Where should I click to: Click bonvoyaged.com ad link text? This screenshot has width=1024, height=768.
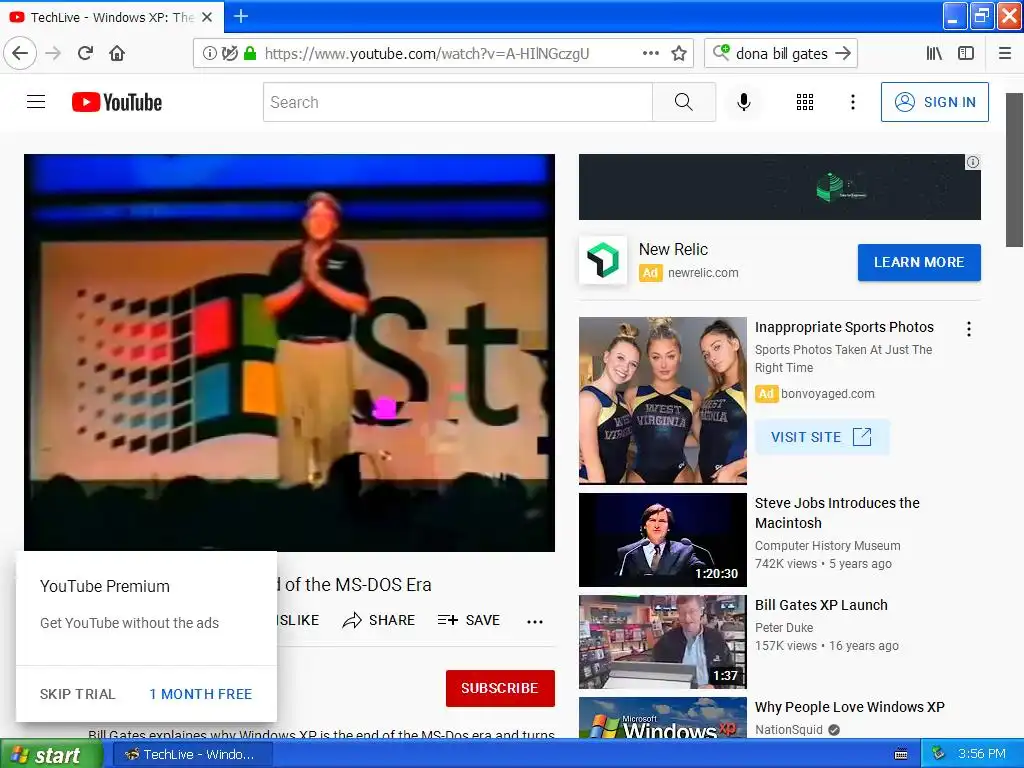pyautogui.click(x=827, y=394)
